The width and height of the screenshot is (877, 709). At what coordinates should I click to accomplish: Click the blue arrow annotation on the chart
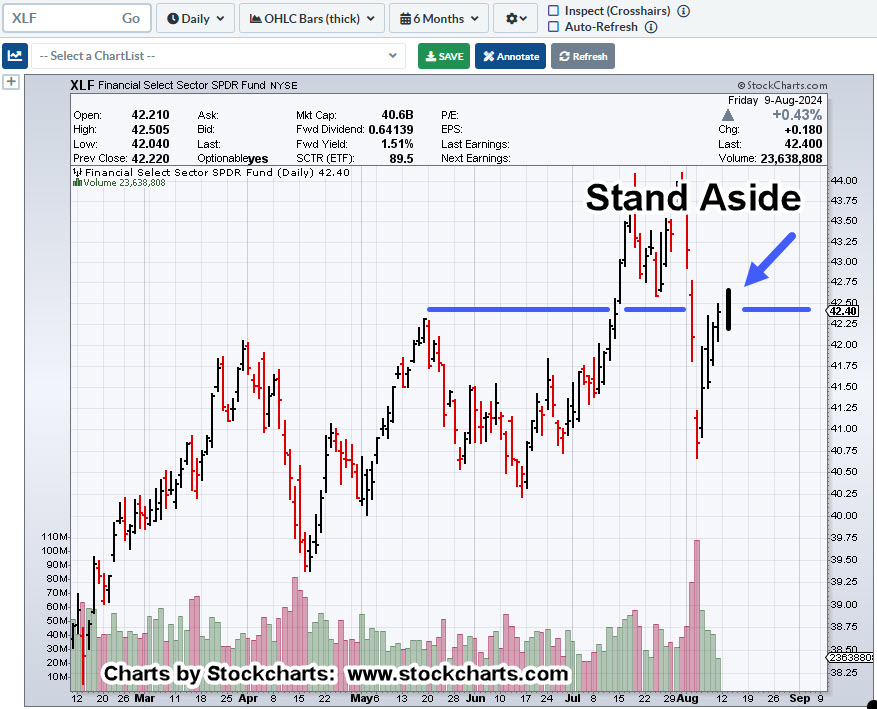[768, 259]
